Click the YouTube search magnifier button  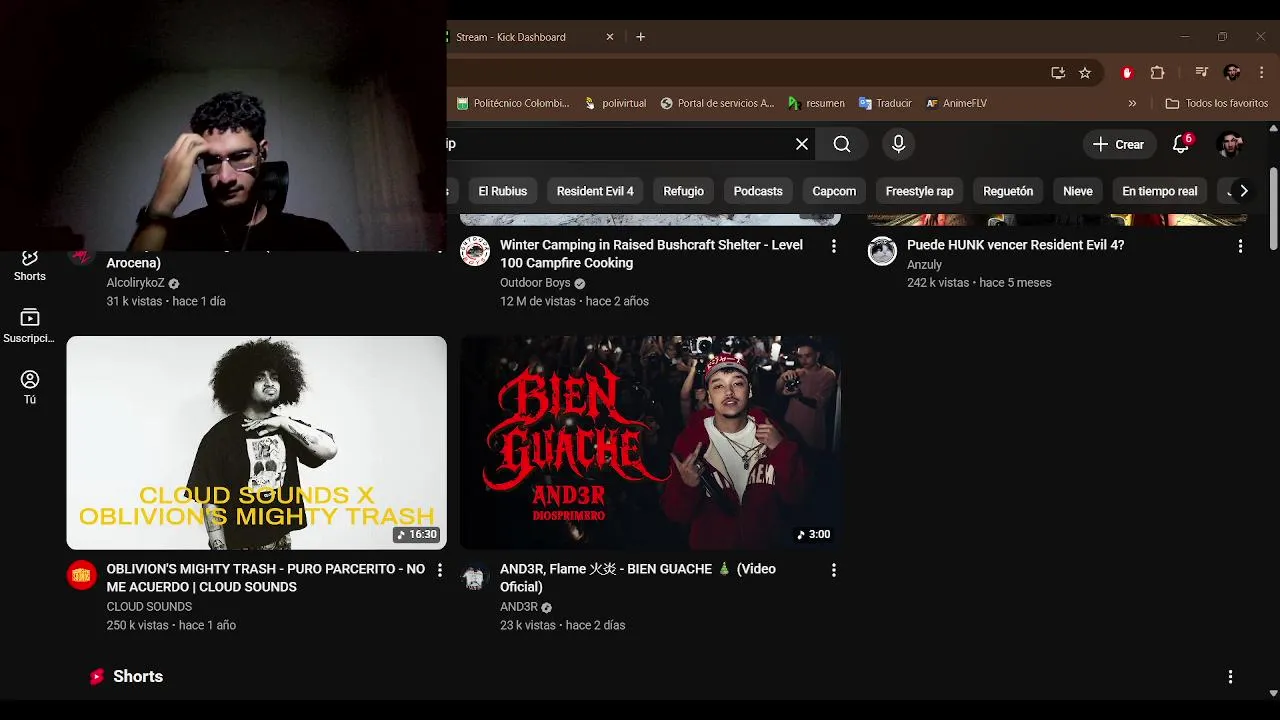point(842,144)
